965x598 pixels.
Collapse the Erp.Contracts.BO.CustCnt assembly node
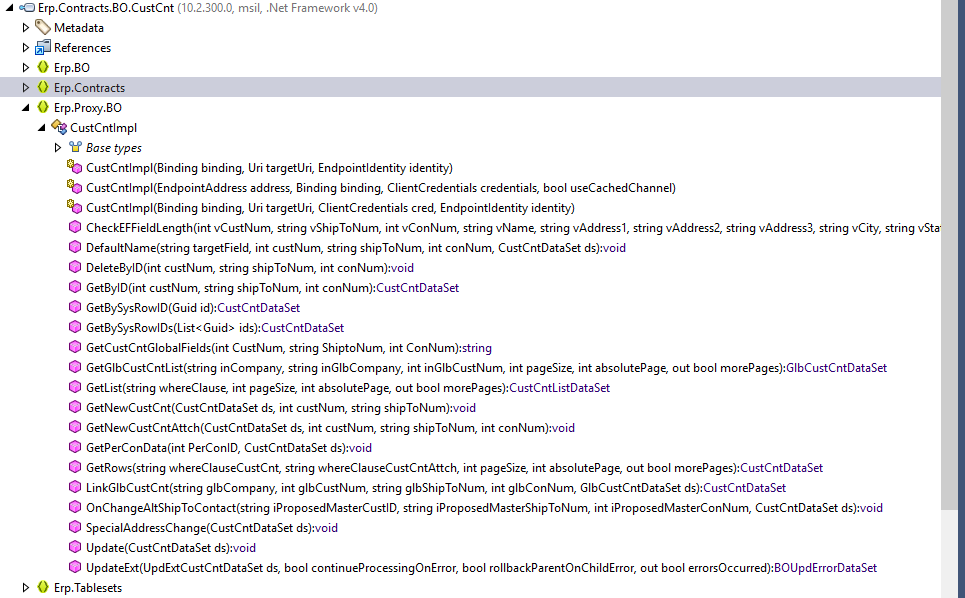tap(9, 8)
